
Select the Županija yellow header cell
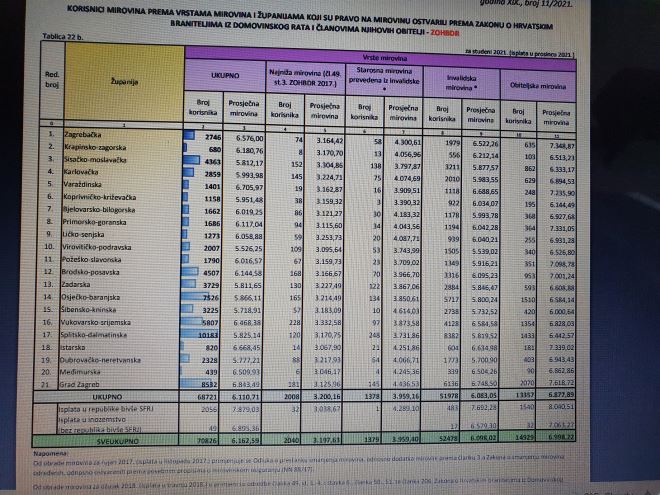coord(125,82)
